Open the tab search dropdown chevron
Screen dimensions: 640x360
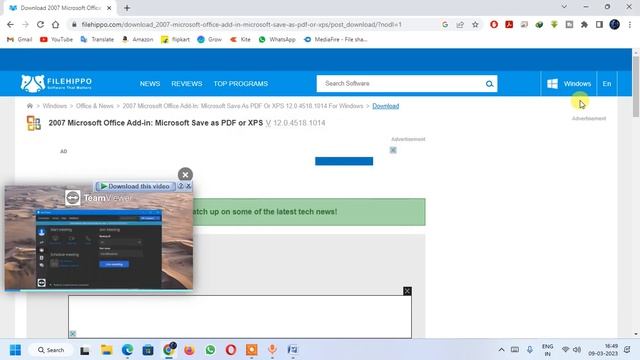(564, 7)
